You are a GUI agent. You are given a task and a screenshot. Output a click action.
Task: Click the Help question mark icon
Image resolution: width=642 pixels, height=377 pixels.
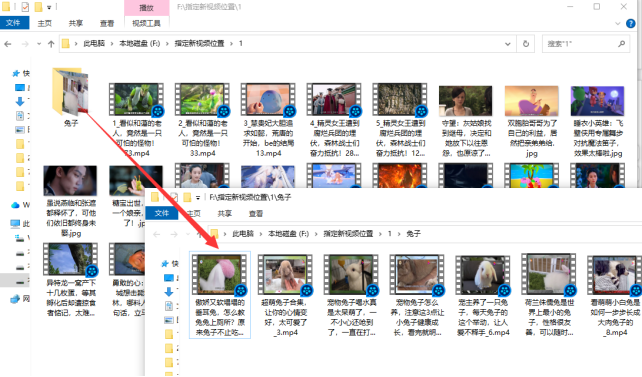tap(631, 23)
